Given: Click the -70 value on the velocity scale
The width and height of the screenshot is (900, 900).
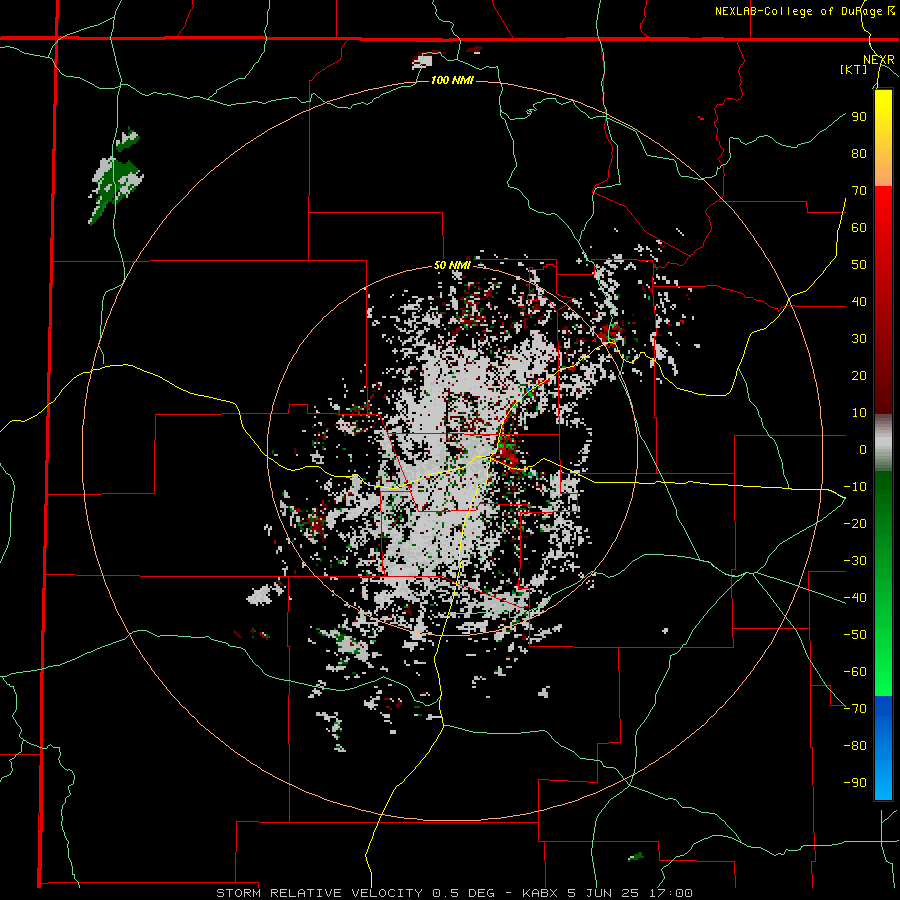Looking at the screenshot, I should pyautogui.click(x=855, y=709).
